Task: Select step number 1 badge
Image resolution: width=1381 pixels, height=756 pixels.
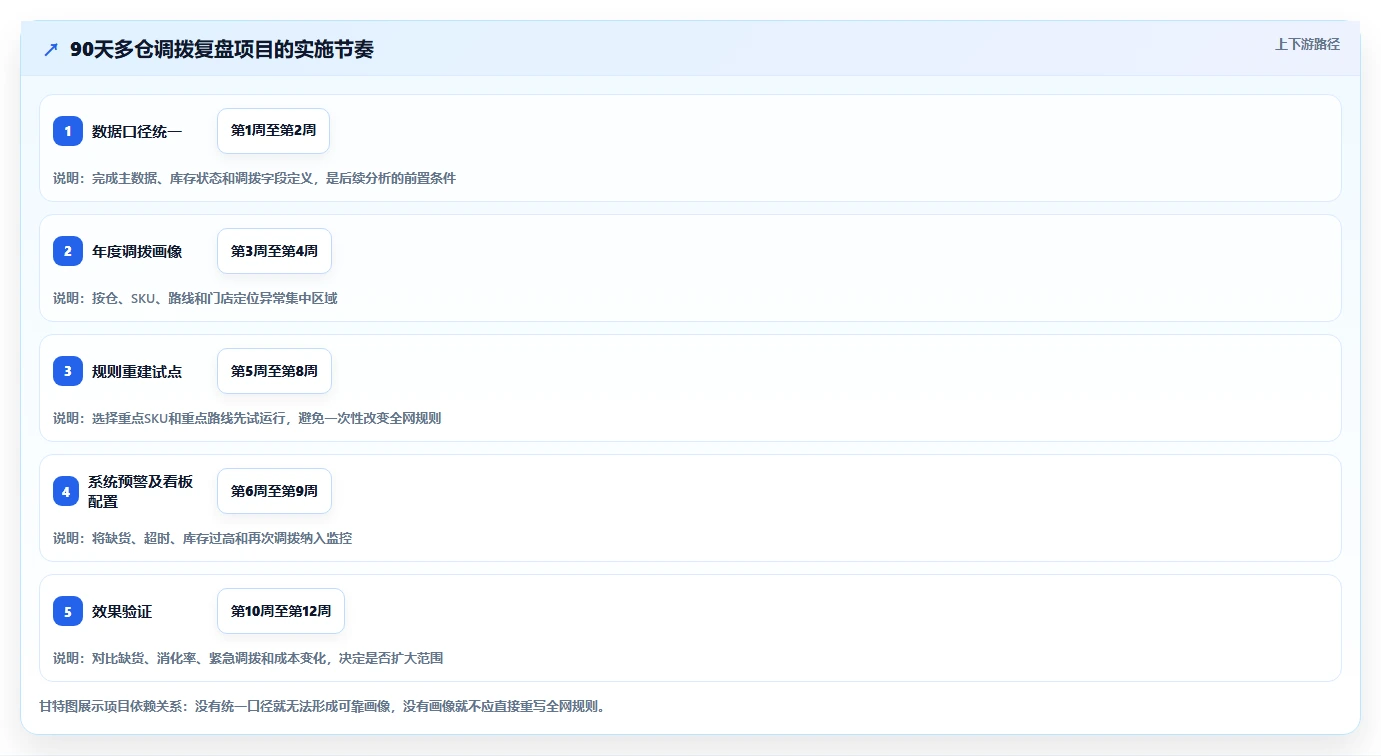Action: (x=68, y=131)
